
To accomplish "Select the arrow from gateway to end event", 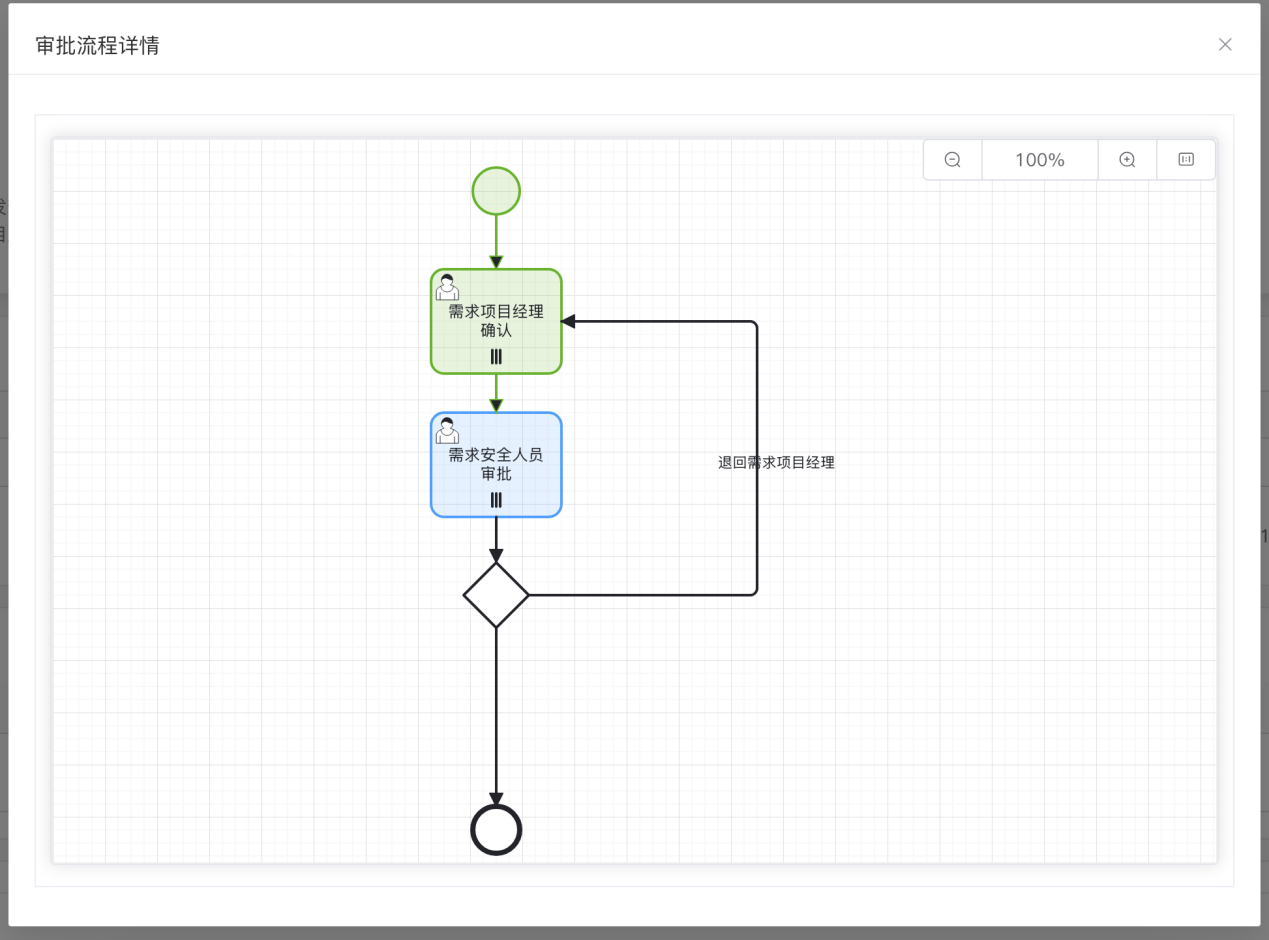I will 496,716.
